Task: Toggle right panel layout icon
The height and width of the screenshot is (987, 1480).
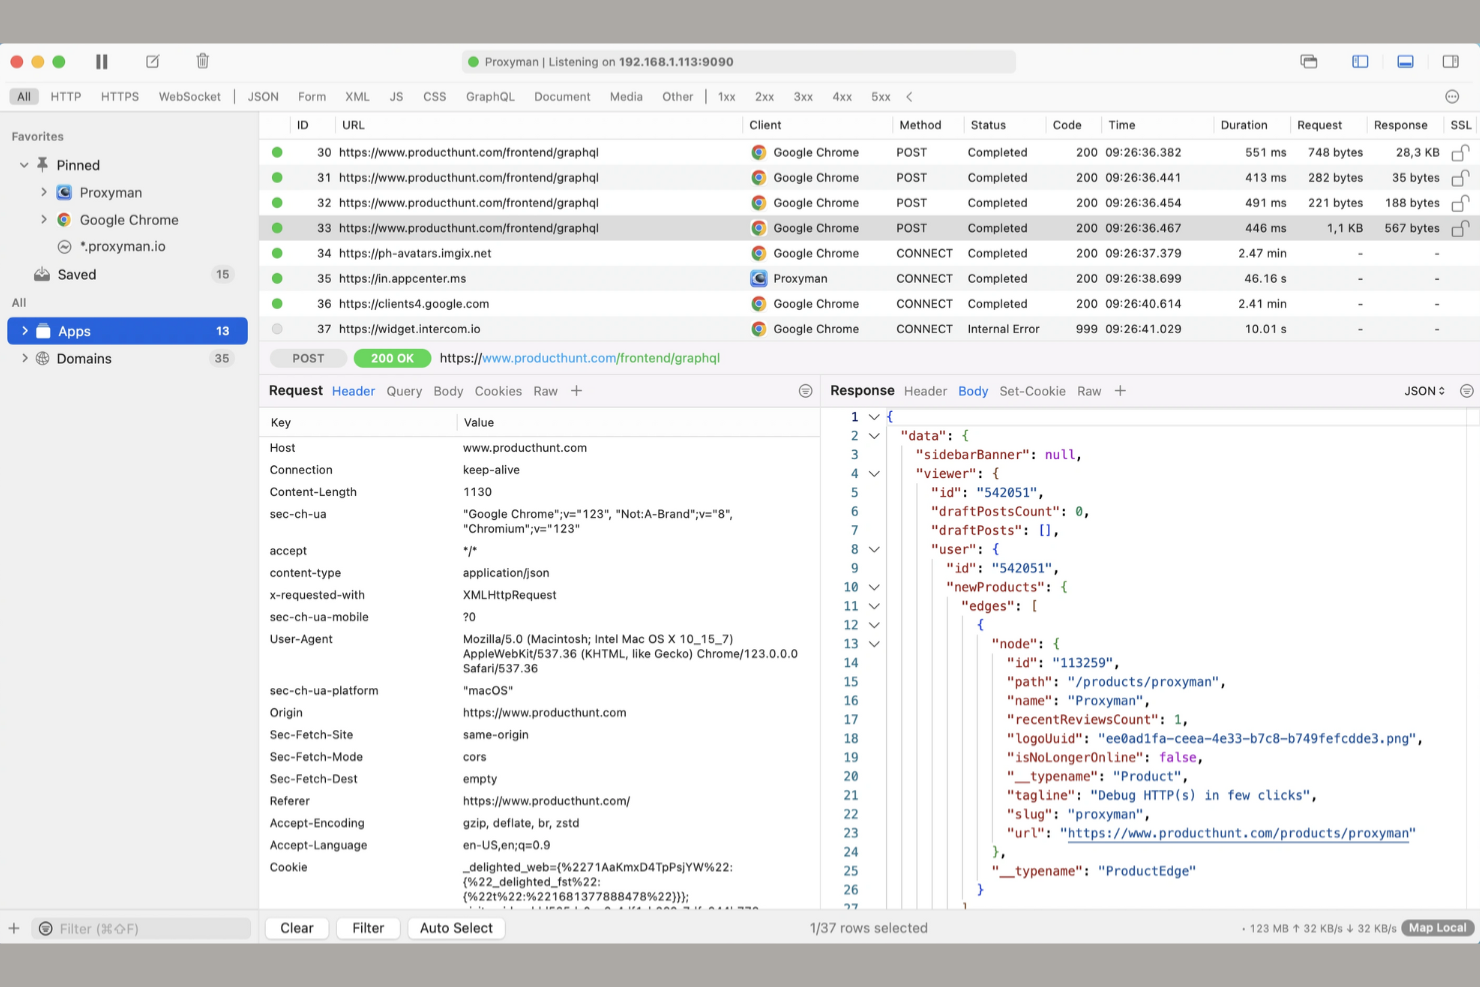Action: pyautogui.click(x=1451, y=62)
